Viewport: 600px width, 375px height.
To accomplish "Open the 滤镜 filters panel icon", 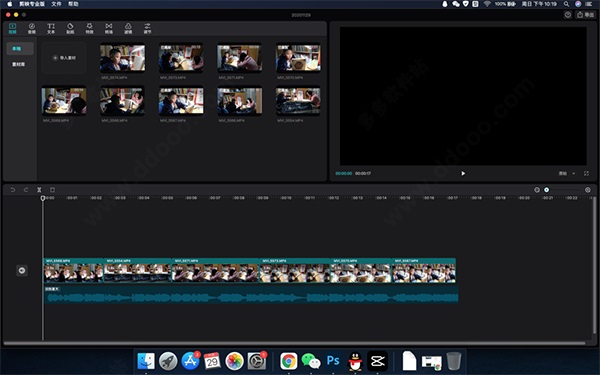I will click(128, 28).
